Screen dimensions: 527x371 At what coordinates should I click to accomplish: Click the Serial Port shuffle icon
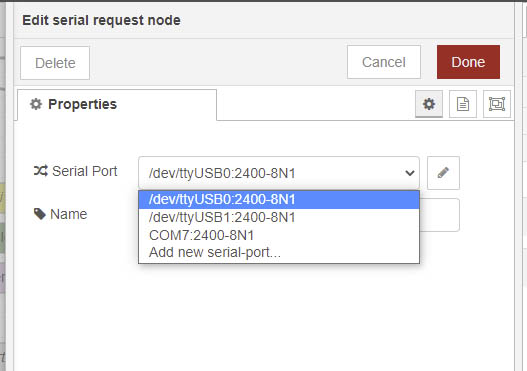click(41, 171)
